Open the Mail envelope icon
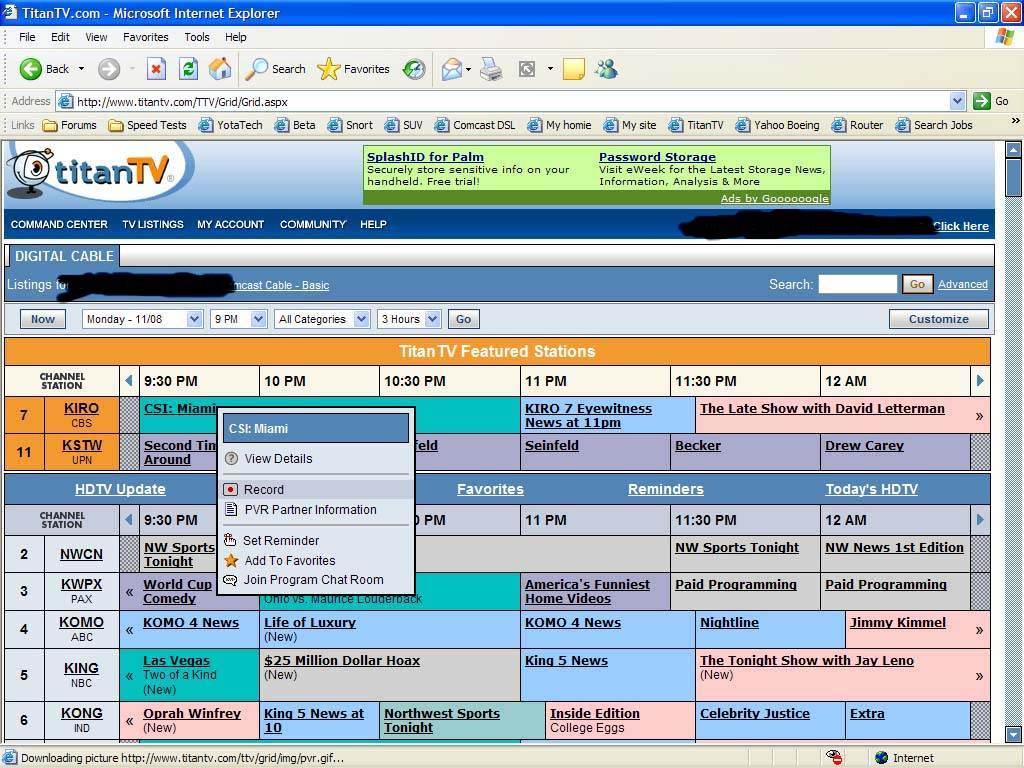The image size is (1024, 768). 451,69
